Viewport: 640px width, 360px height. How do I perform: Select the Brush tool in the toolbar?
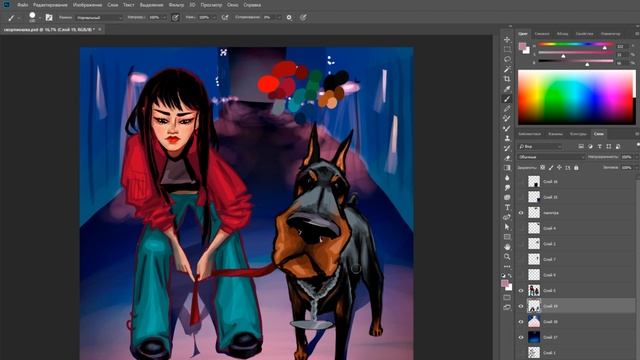click(507, 99)
